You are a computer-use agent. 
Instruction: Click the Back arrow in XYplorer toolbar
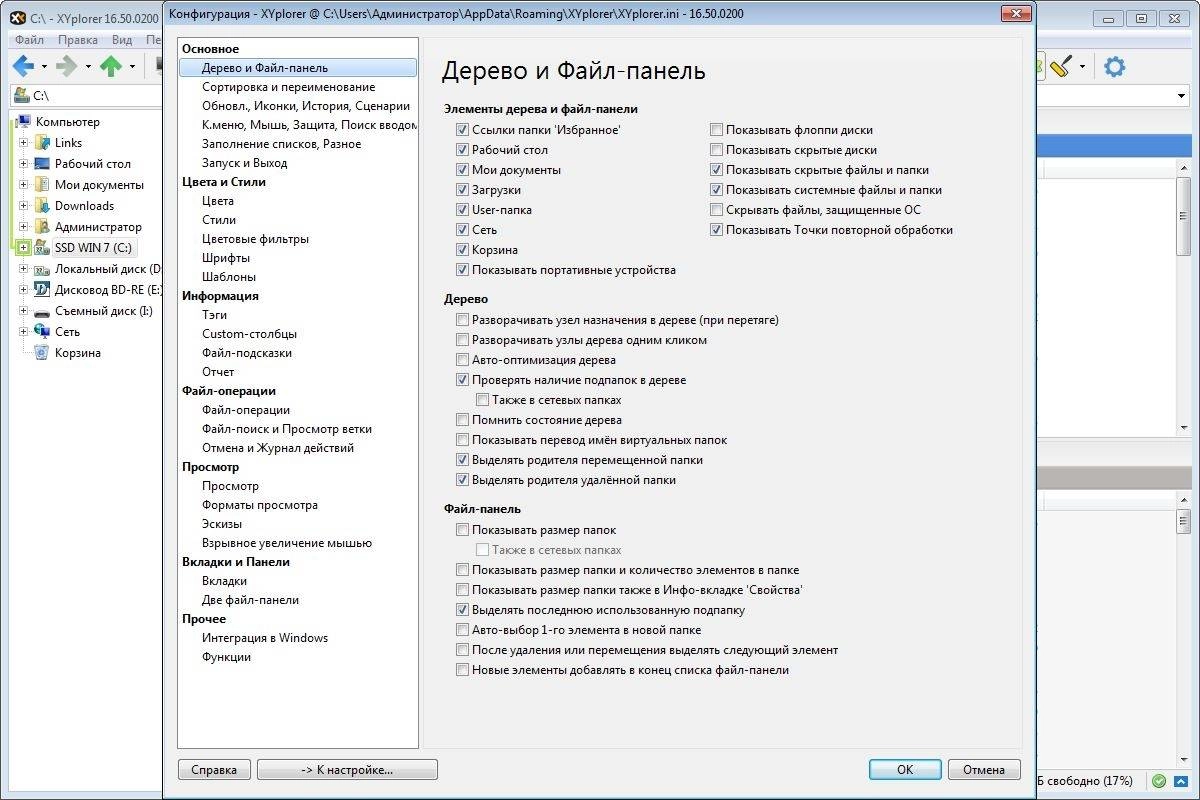click(x=23, y=67)
